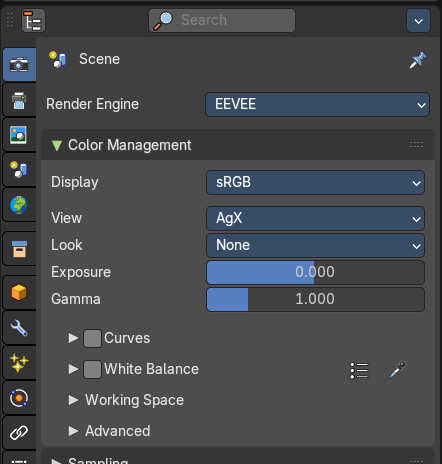Open the properties options dropdown button
The width and height of the screenshot is (442, 464).
click(418, 21)
